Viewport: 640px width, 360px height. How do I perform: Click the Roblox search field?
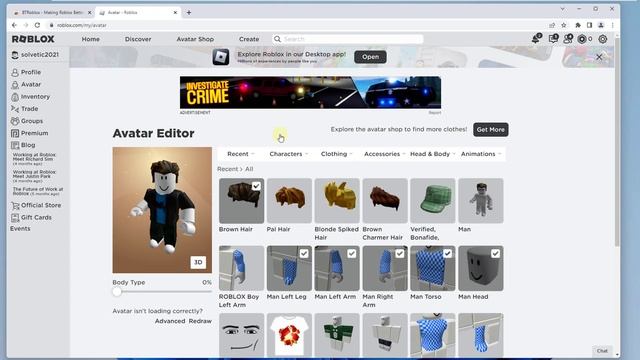tap(348, 39)
